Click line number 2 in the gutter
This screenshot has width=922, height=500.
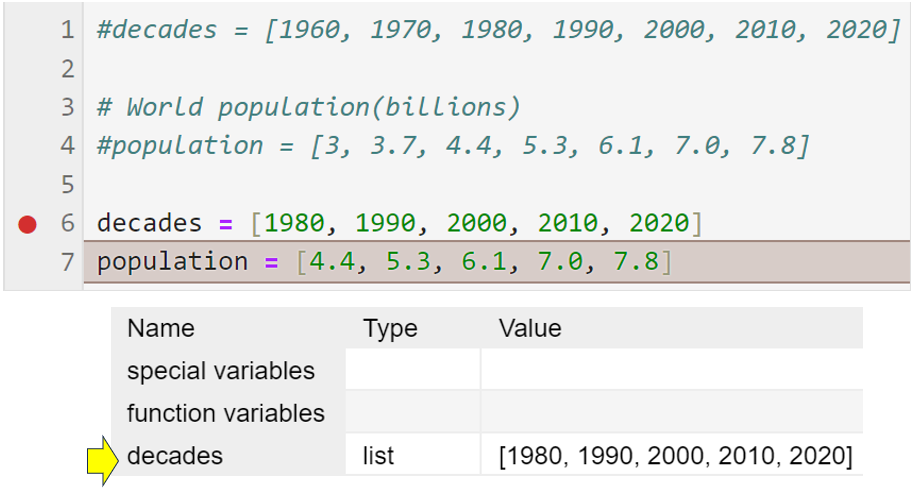[x=67, y=69]
